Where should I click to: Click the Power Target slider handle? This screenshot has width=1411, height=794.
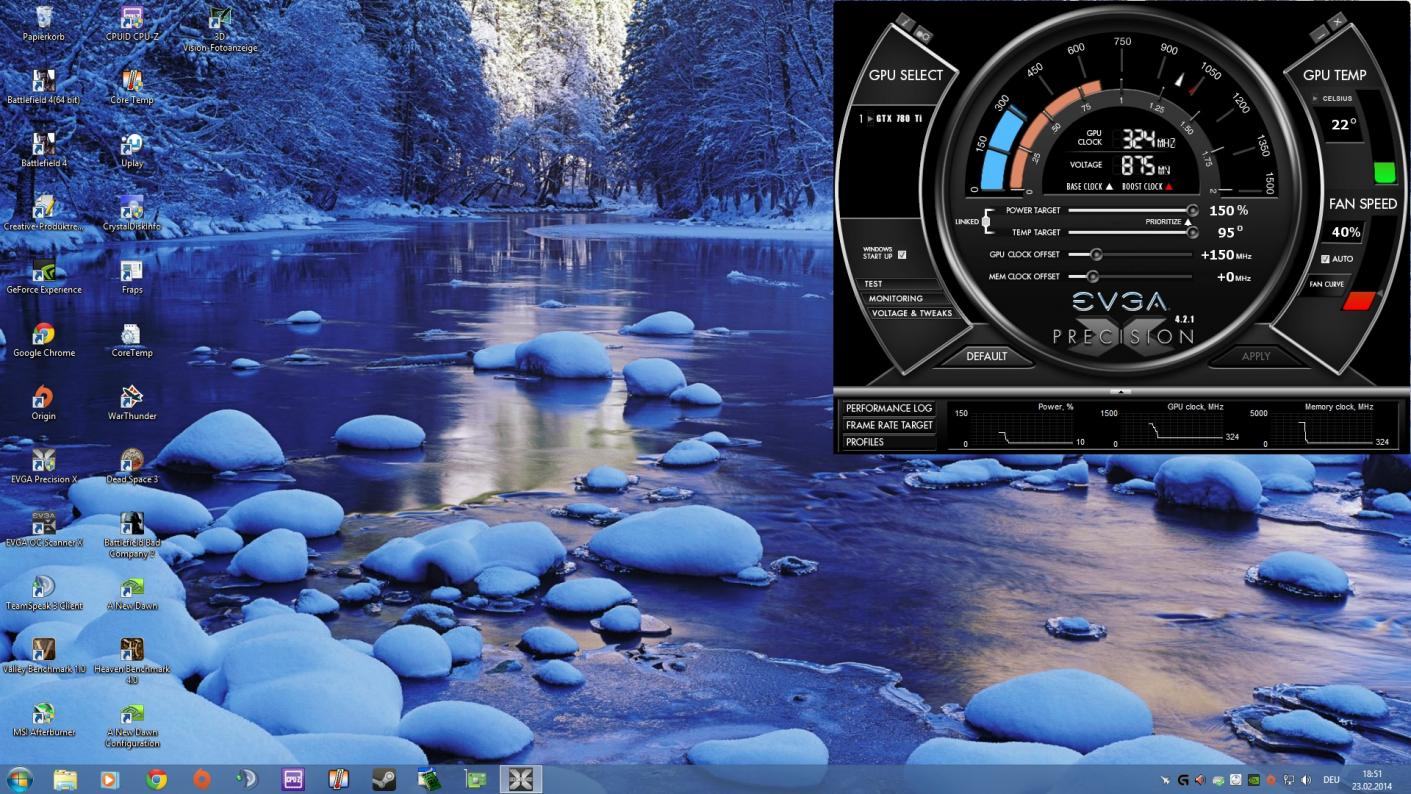1192,211
